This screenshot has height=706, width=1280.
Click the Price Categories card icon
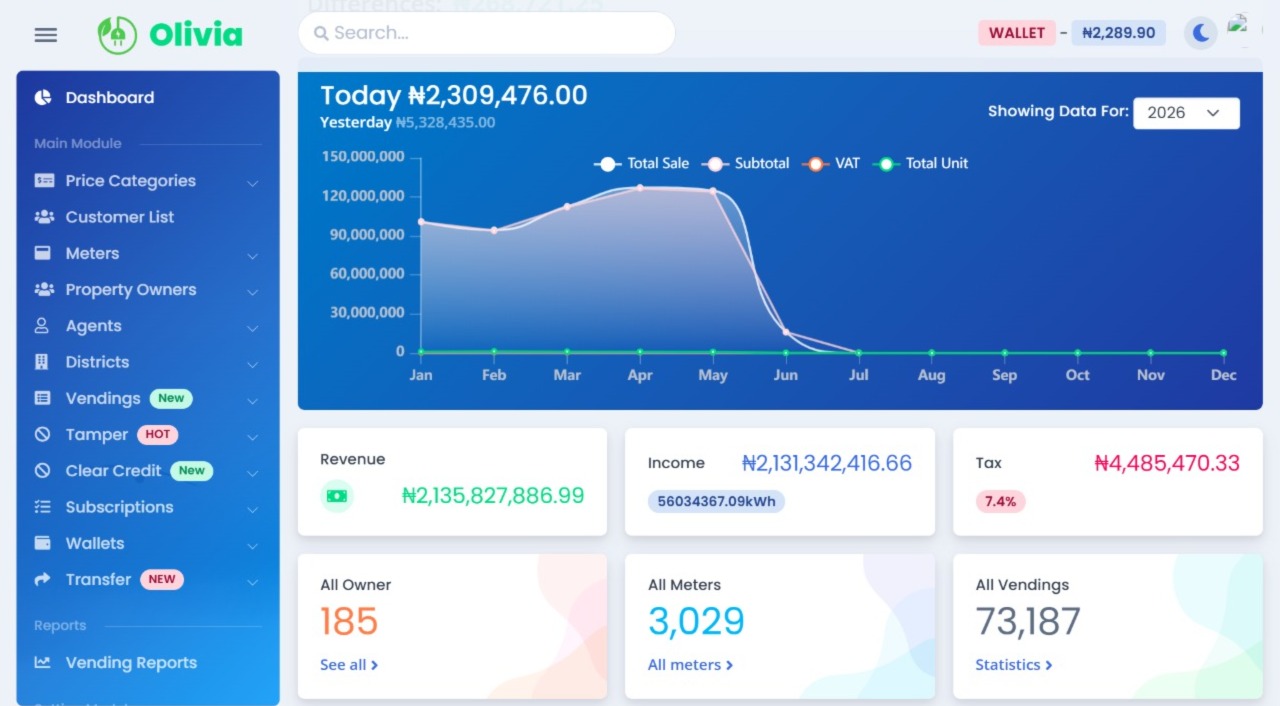pyautogui.click(x=44, y=181)
